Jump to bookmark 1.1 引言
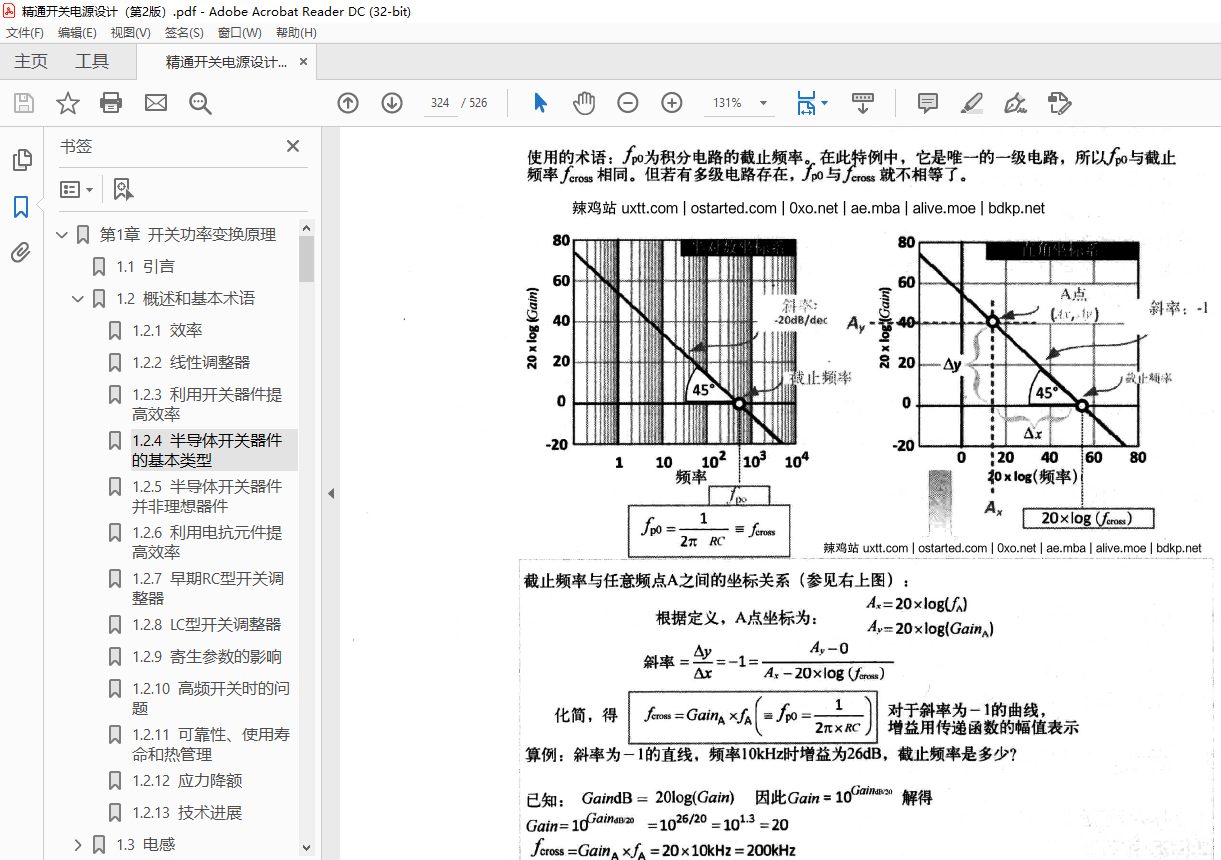The width and height of the screenshot is (1221, 860). (145, 267)
